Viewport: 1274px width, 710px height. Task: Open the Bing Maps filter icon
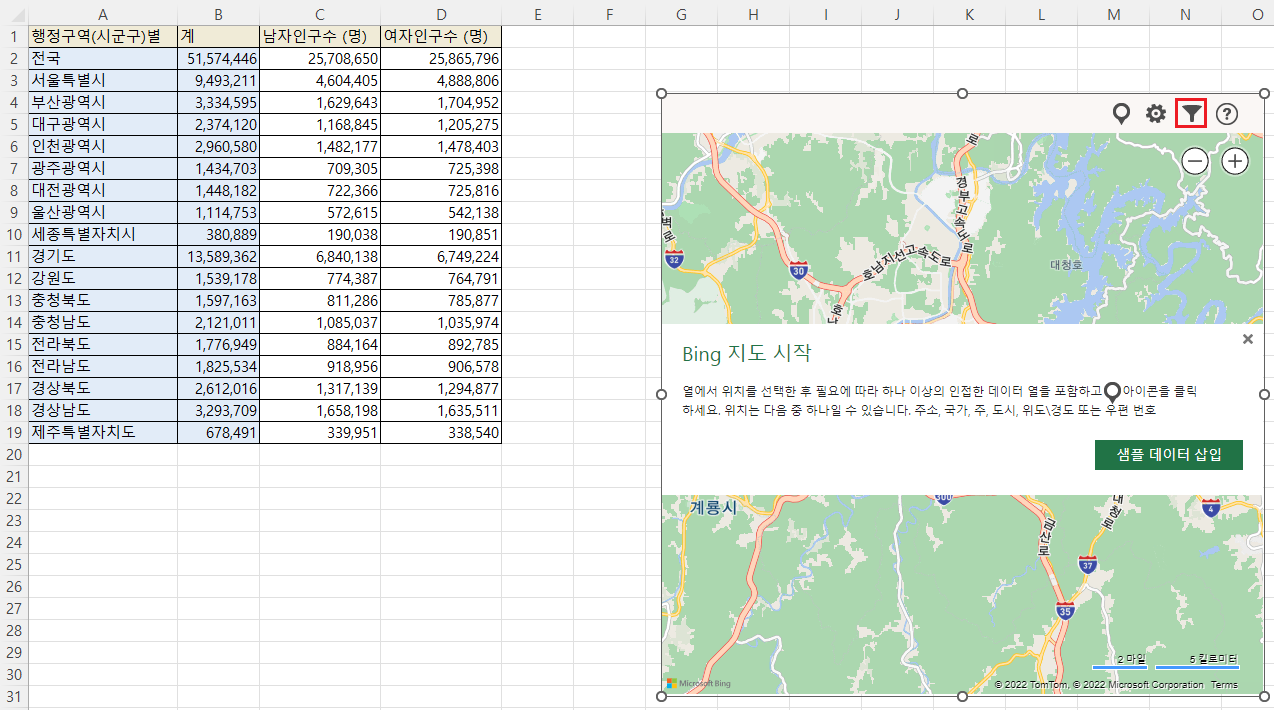[x=1191, y=114]
